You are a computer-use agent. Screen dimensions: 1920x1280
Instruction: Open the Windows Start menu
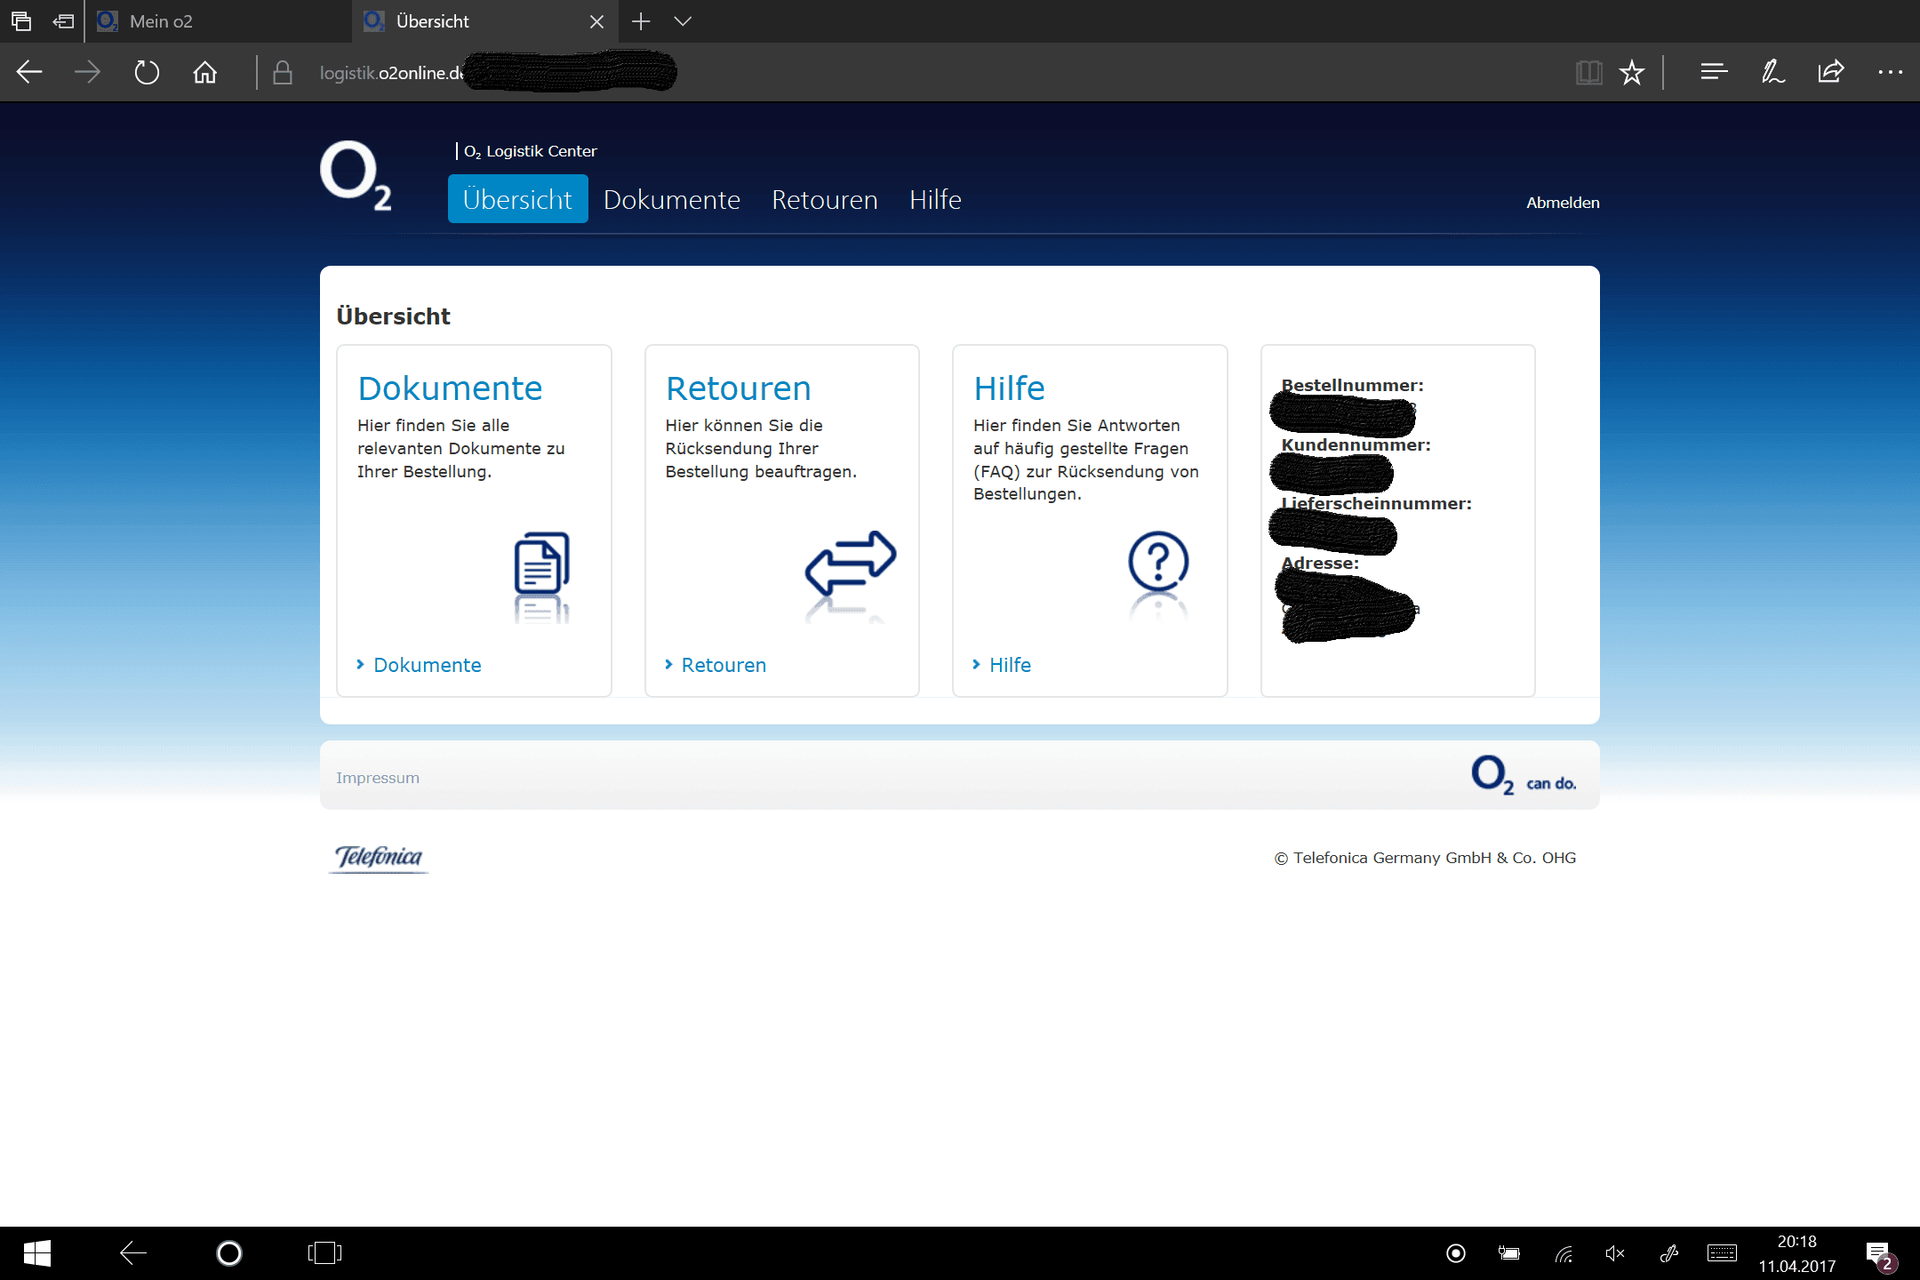pyautogui.click(x=37, y=1253)
